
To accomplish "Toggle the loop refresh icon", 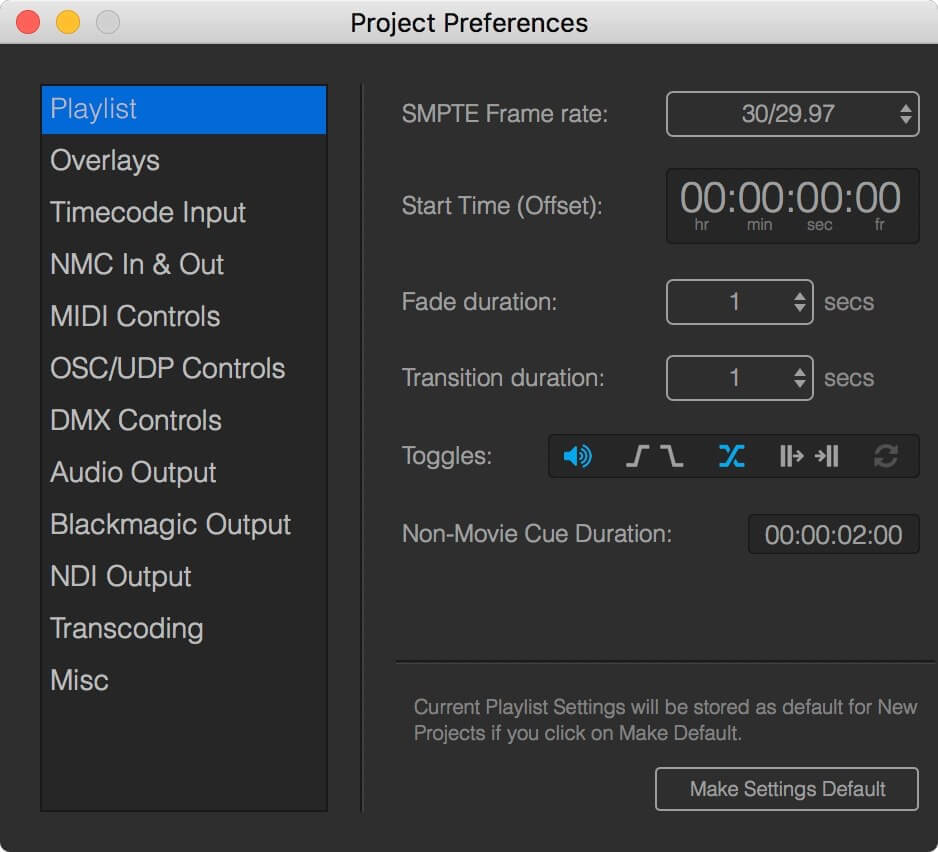I will 885,457.
